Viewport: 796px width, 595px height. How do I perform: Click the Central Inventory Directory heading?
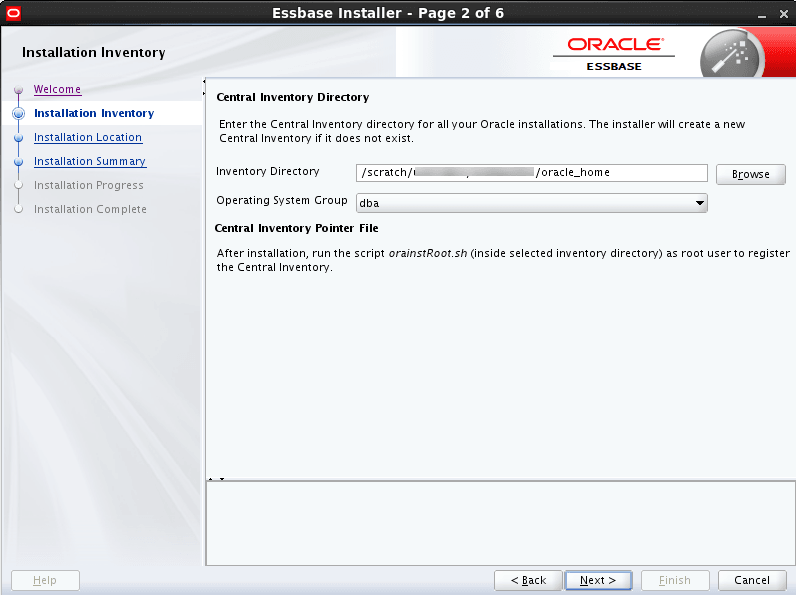point(293,97)
